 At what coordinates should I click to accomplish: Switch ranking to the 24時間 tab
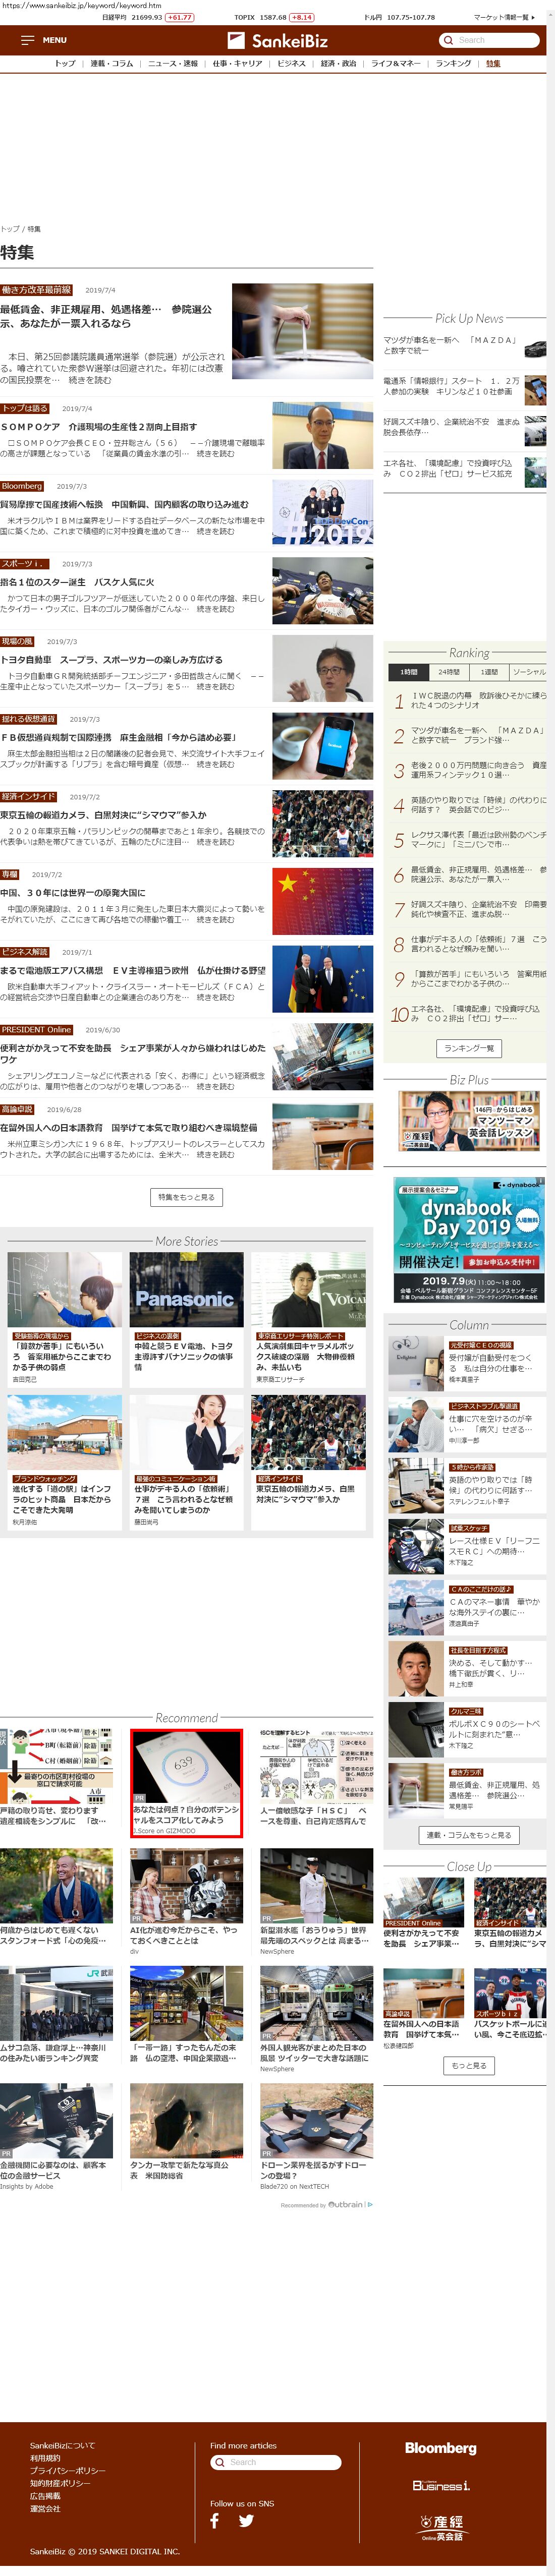(x=449, y=672)
